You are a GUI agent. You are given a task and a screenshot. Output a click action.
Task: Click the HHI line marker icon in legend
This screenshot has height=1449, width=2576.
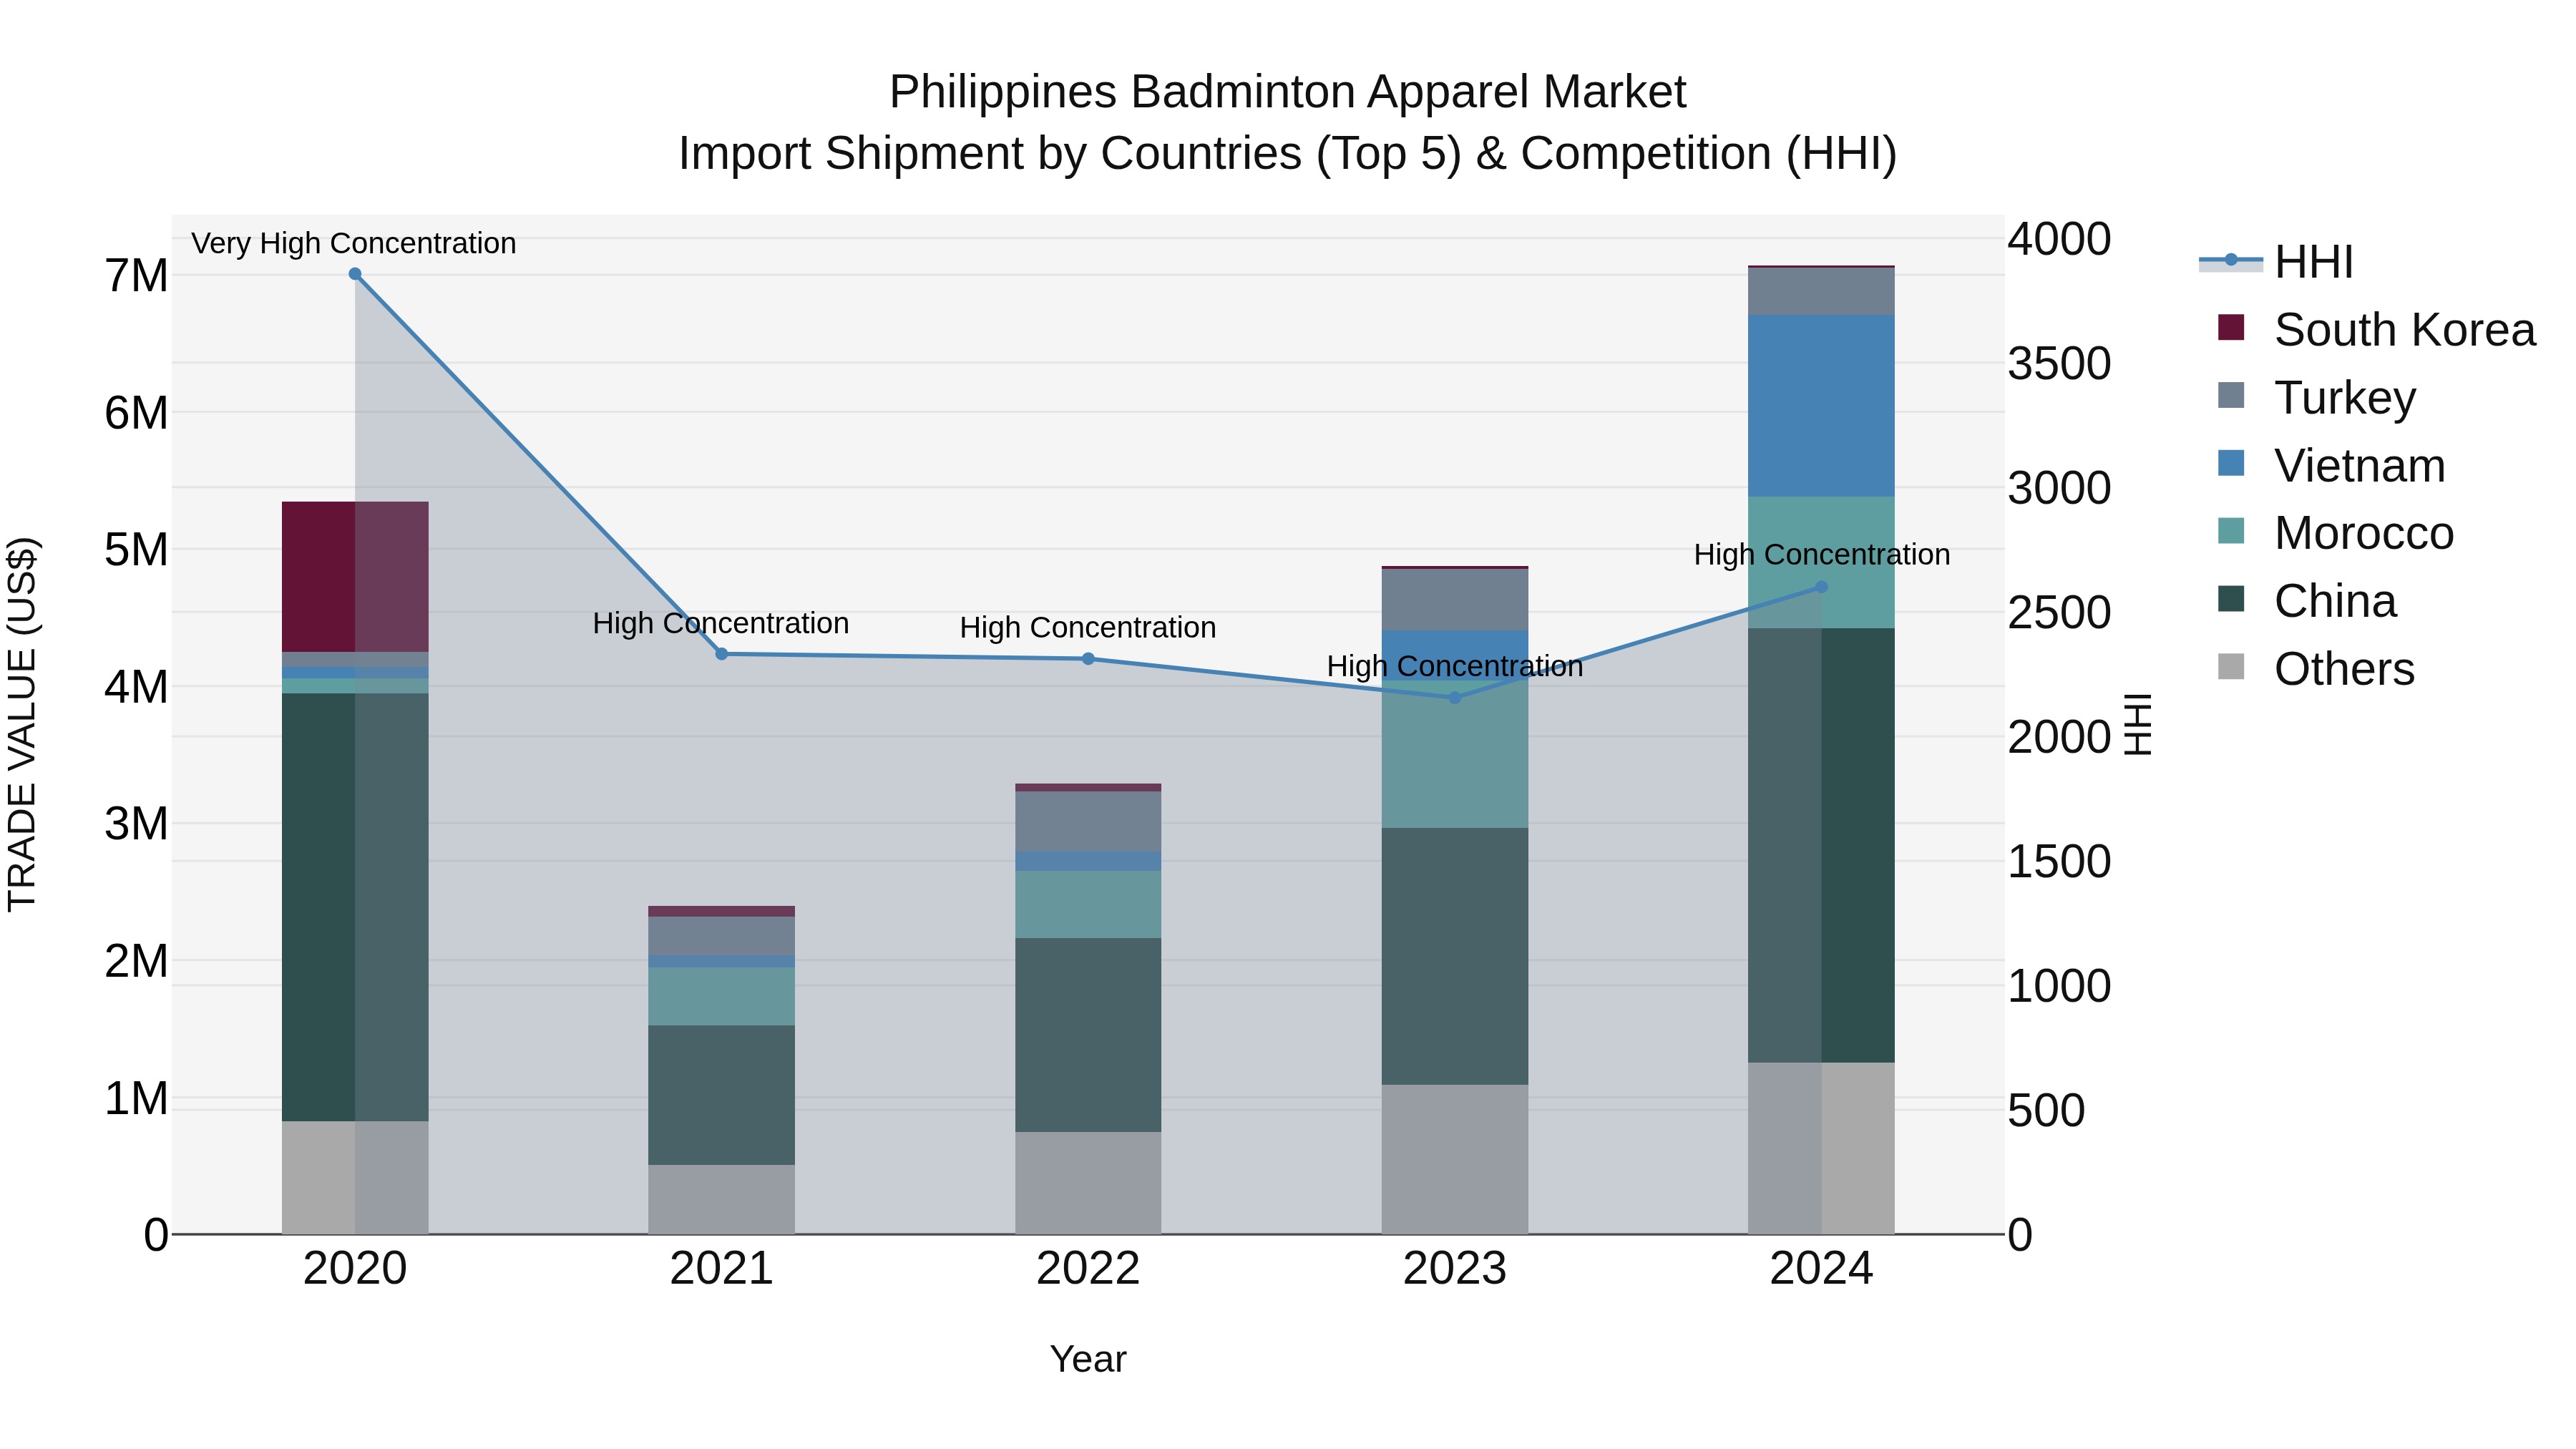(x=2231, y=260)
